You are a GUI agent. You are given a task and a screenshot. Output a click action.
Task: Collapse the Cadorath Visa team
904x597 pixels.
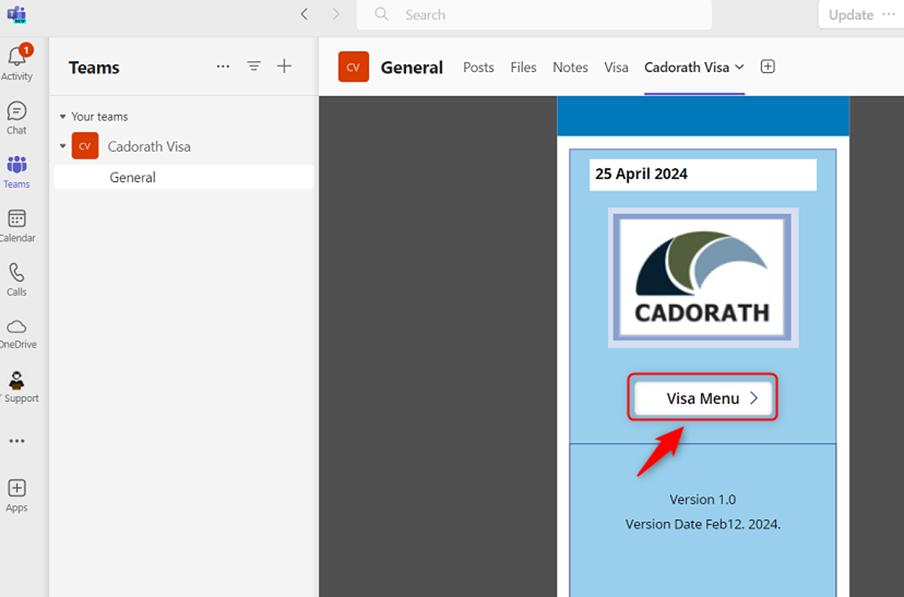[x=62, y=146]
